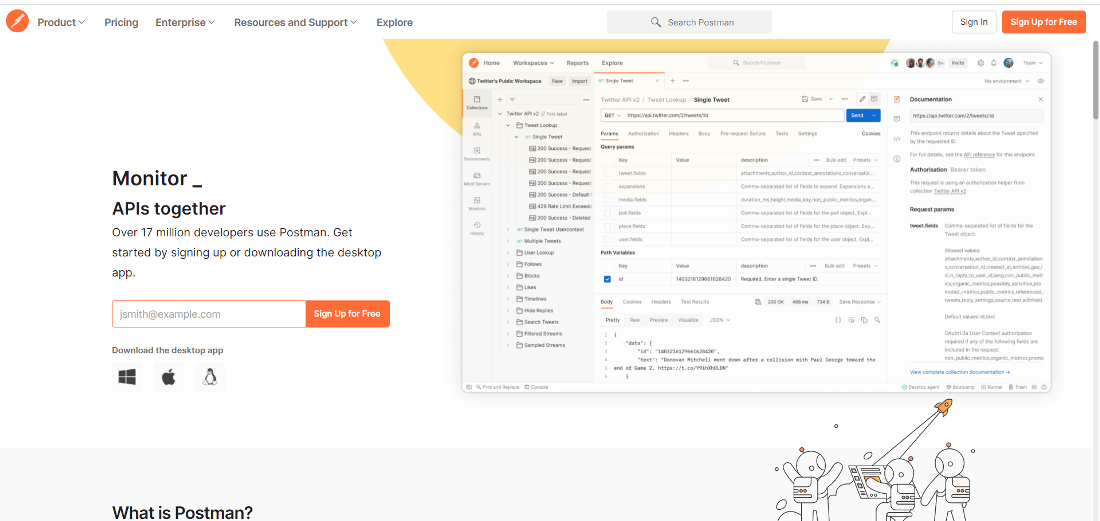Expand the User Lookup folder
This screenshot has width=1100, height=521.
(508, 252)
